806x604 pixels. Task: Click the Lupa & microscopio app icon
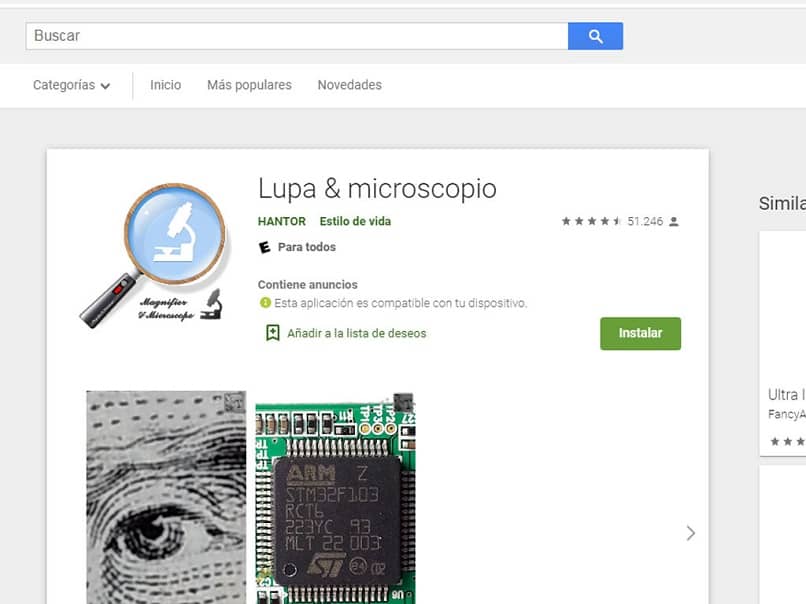(154, 255)
